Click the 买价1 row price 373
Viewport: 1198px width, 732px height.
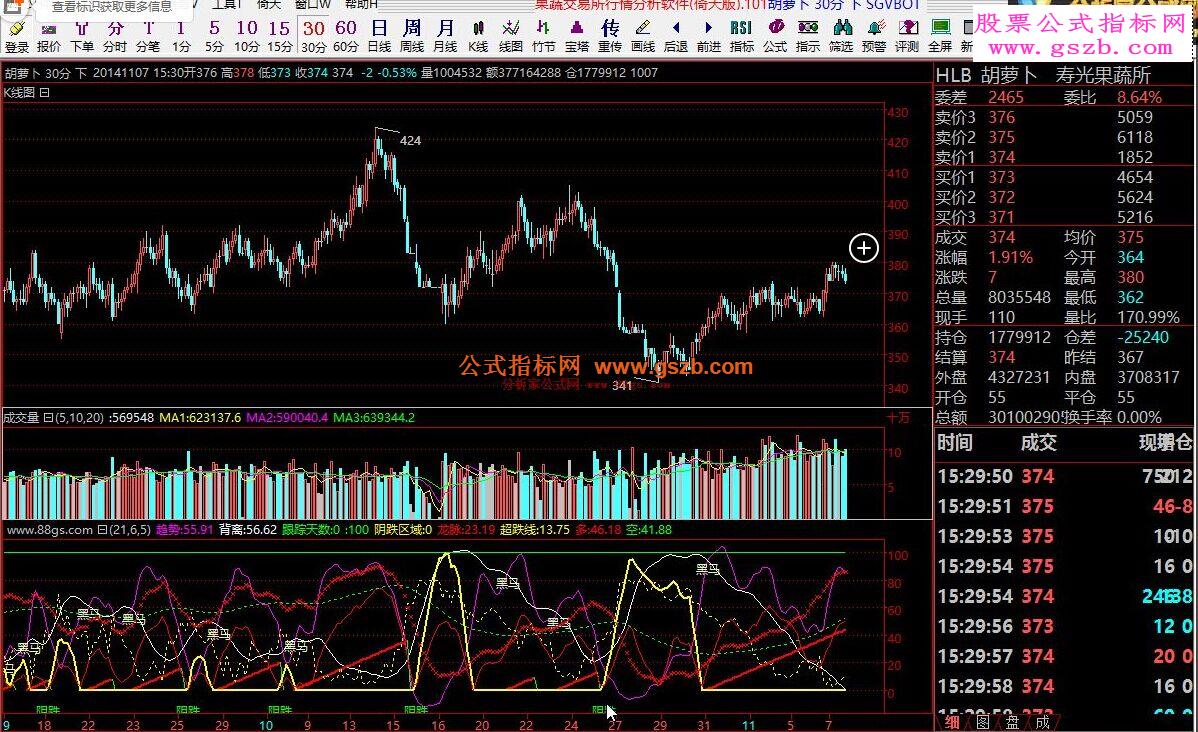pyautogui.click(x=1002, y=177)
